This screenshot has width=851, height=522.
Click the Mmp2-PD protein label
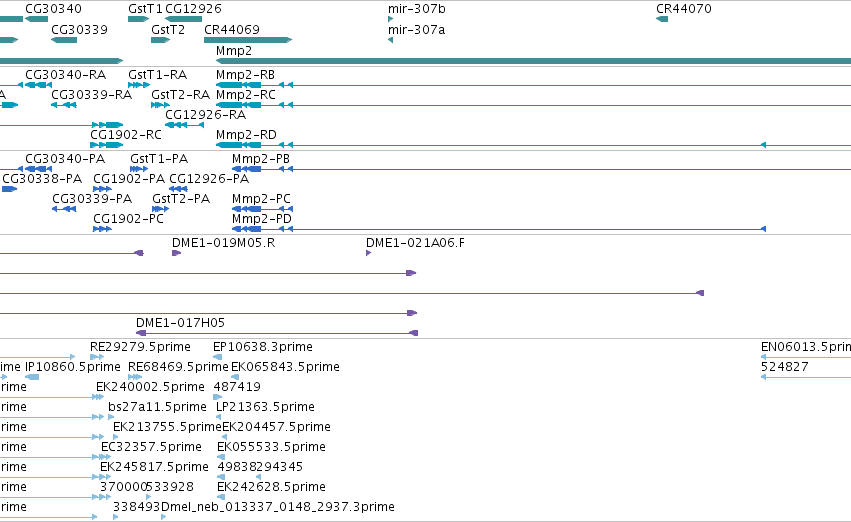(x=262, y=219)
